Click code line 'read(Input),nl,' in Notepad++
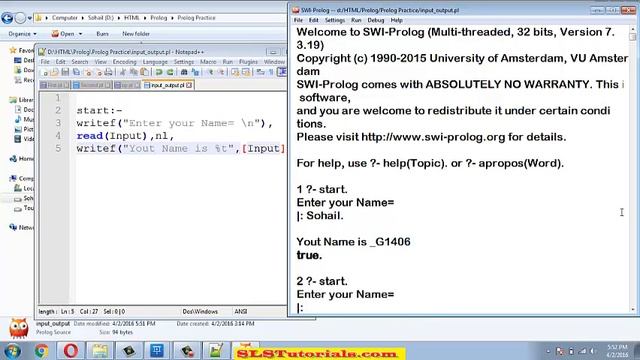 click(125, 136)
